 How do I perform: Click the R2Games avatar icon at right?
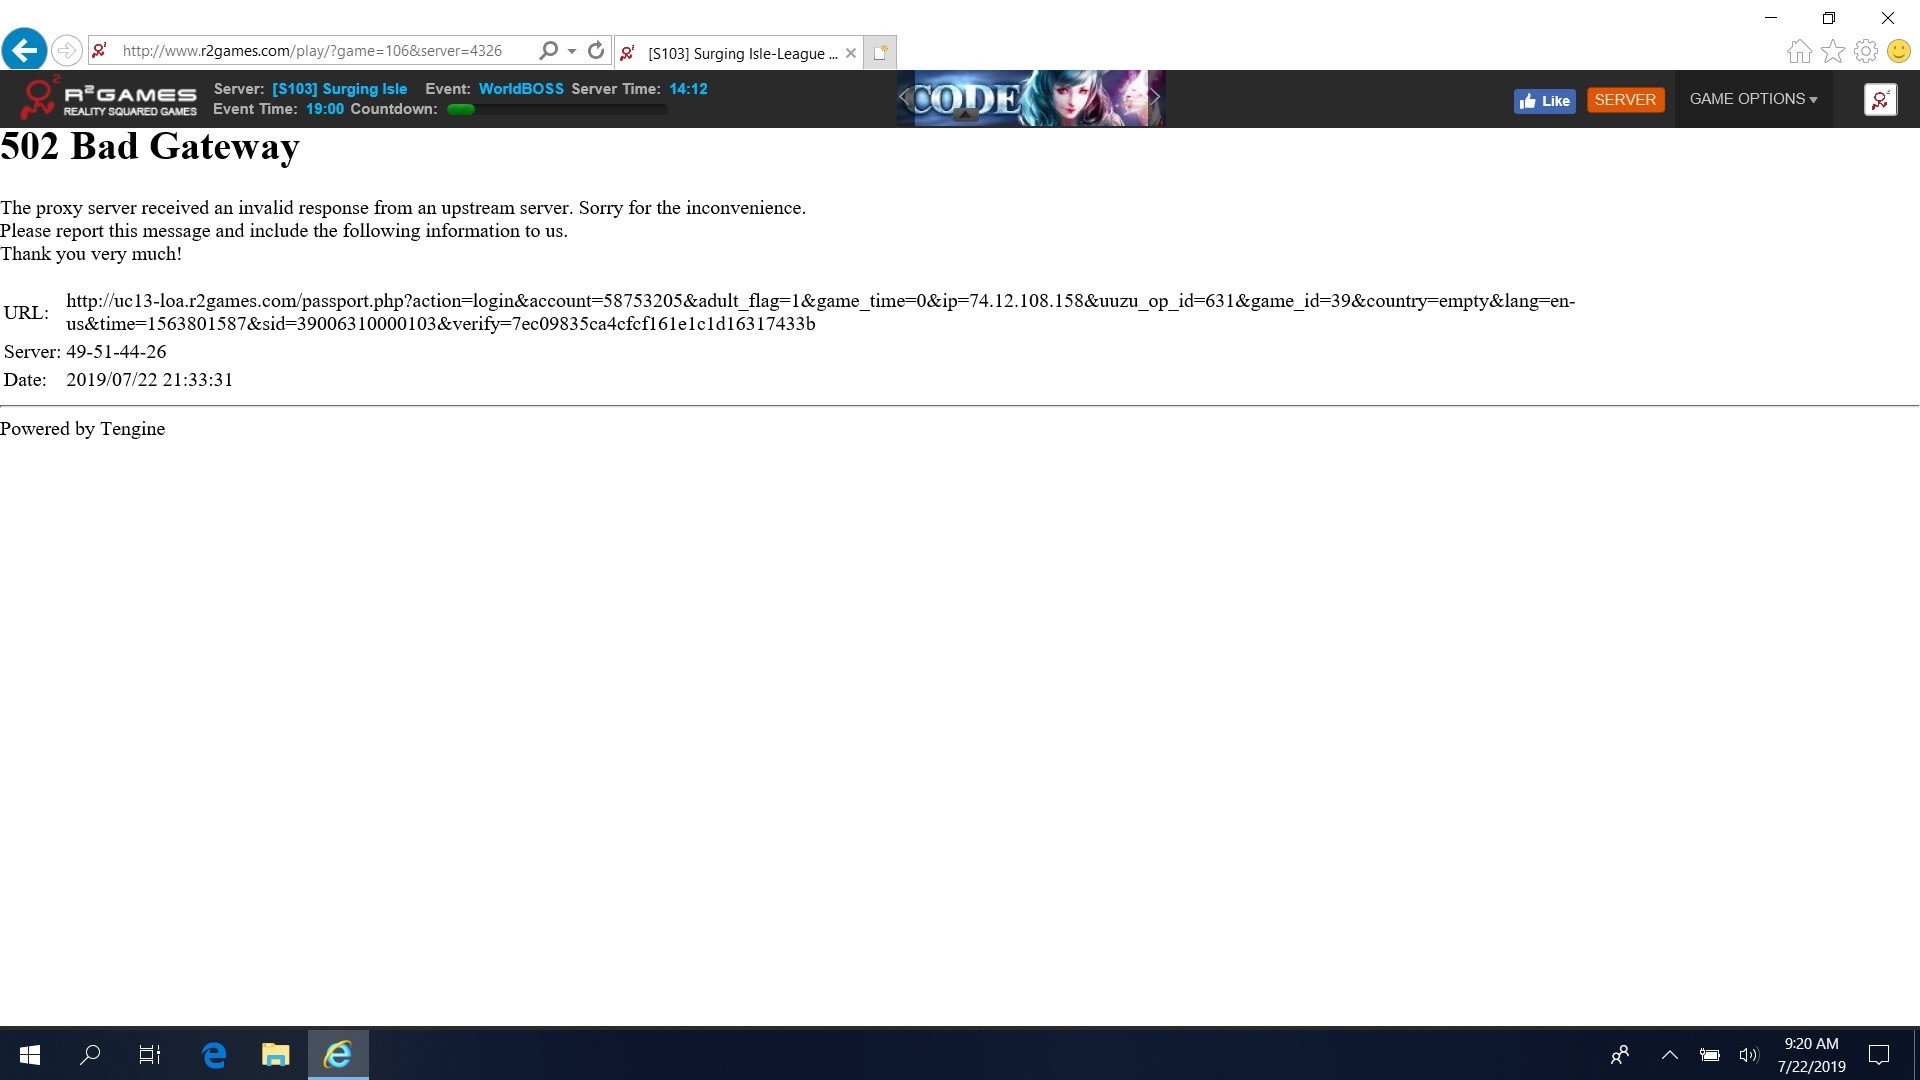pyautogui.click(x=1880, y=99)
